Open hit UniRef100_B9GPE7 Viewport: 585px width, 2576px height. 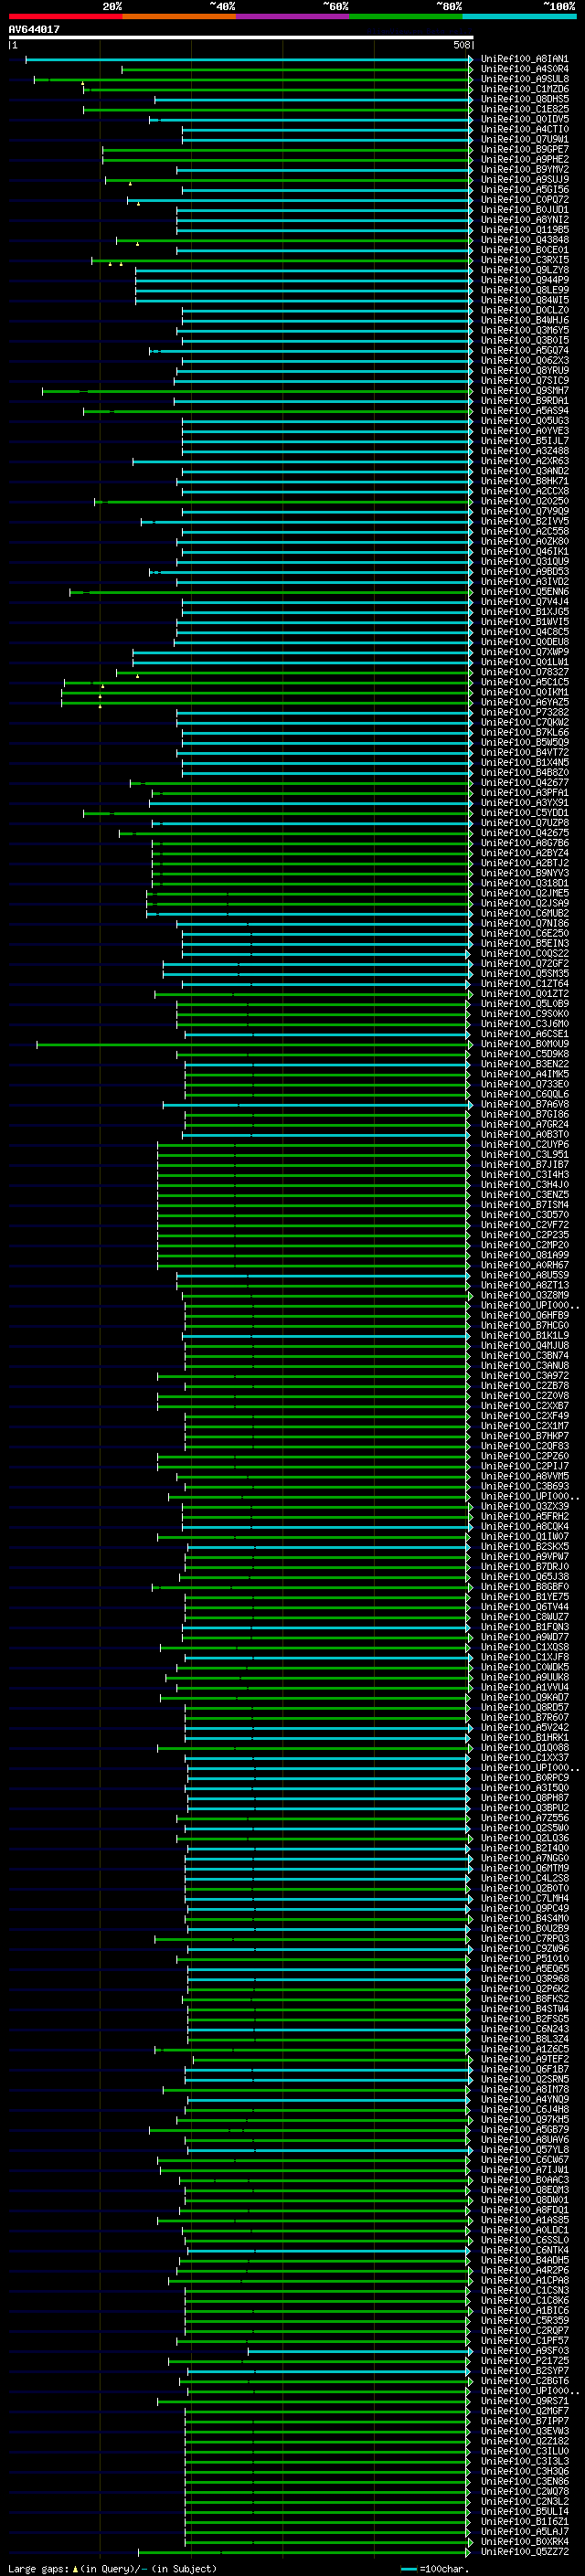[524, 149]
